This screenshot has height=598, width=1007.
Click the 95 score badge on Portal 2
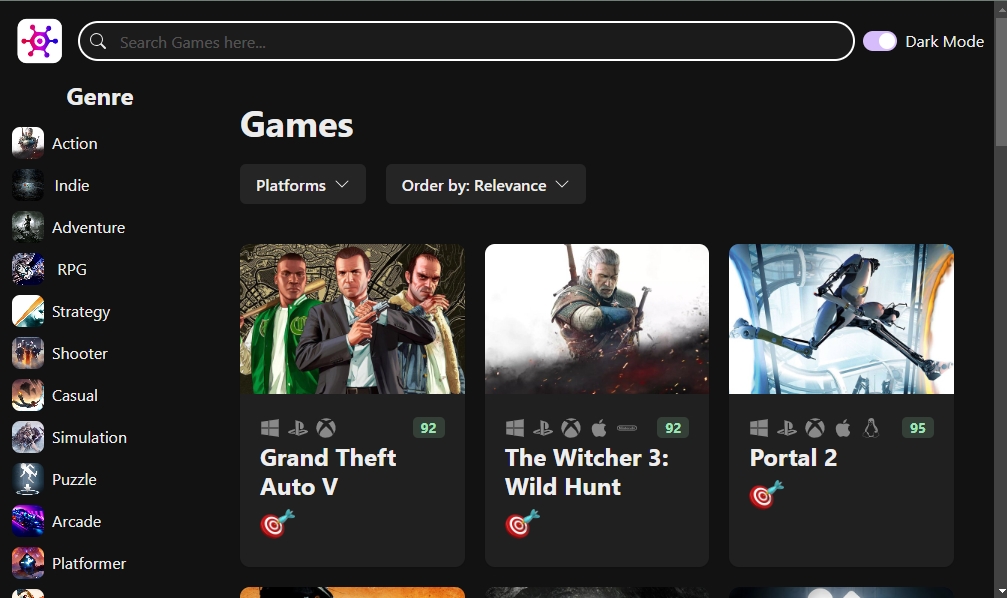918,428
